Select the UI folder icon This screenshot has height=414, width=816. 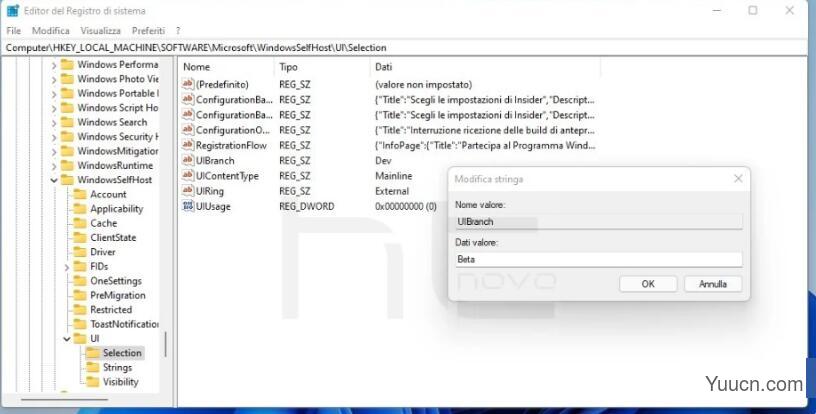pos(80,339)
